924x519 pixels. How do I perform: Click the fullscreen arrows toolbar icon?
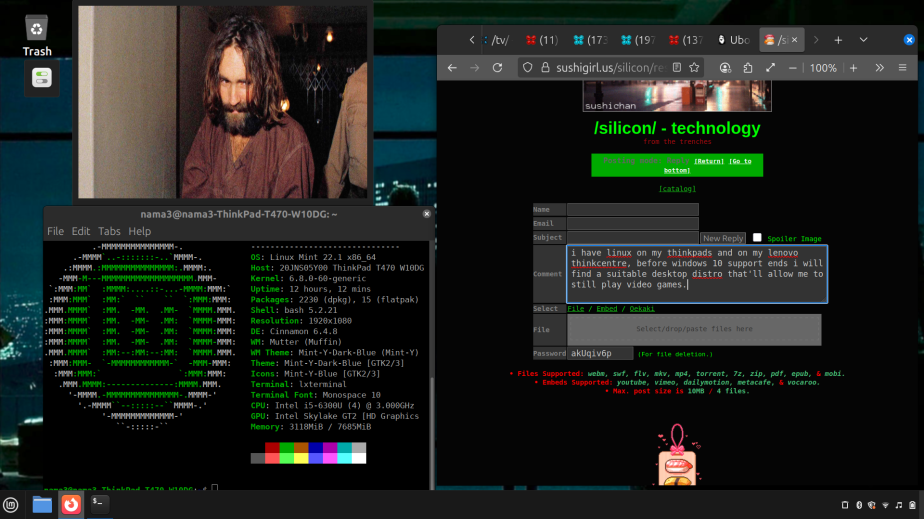770,68
